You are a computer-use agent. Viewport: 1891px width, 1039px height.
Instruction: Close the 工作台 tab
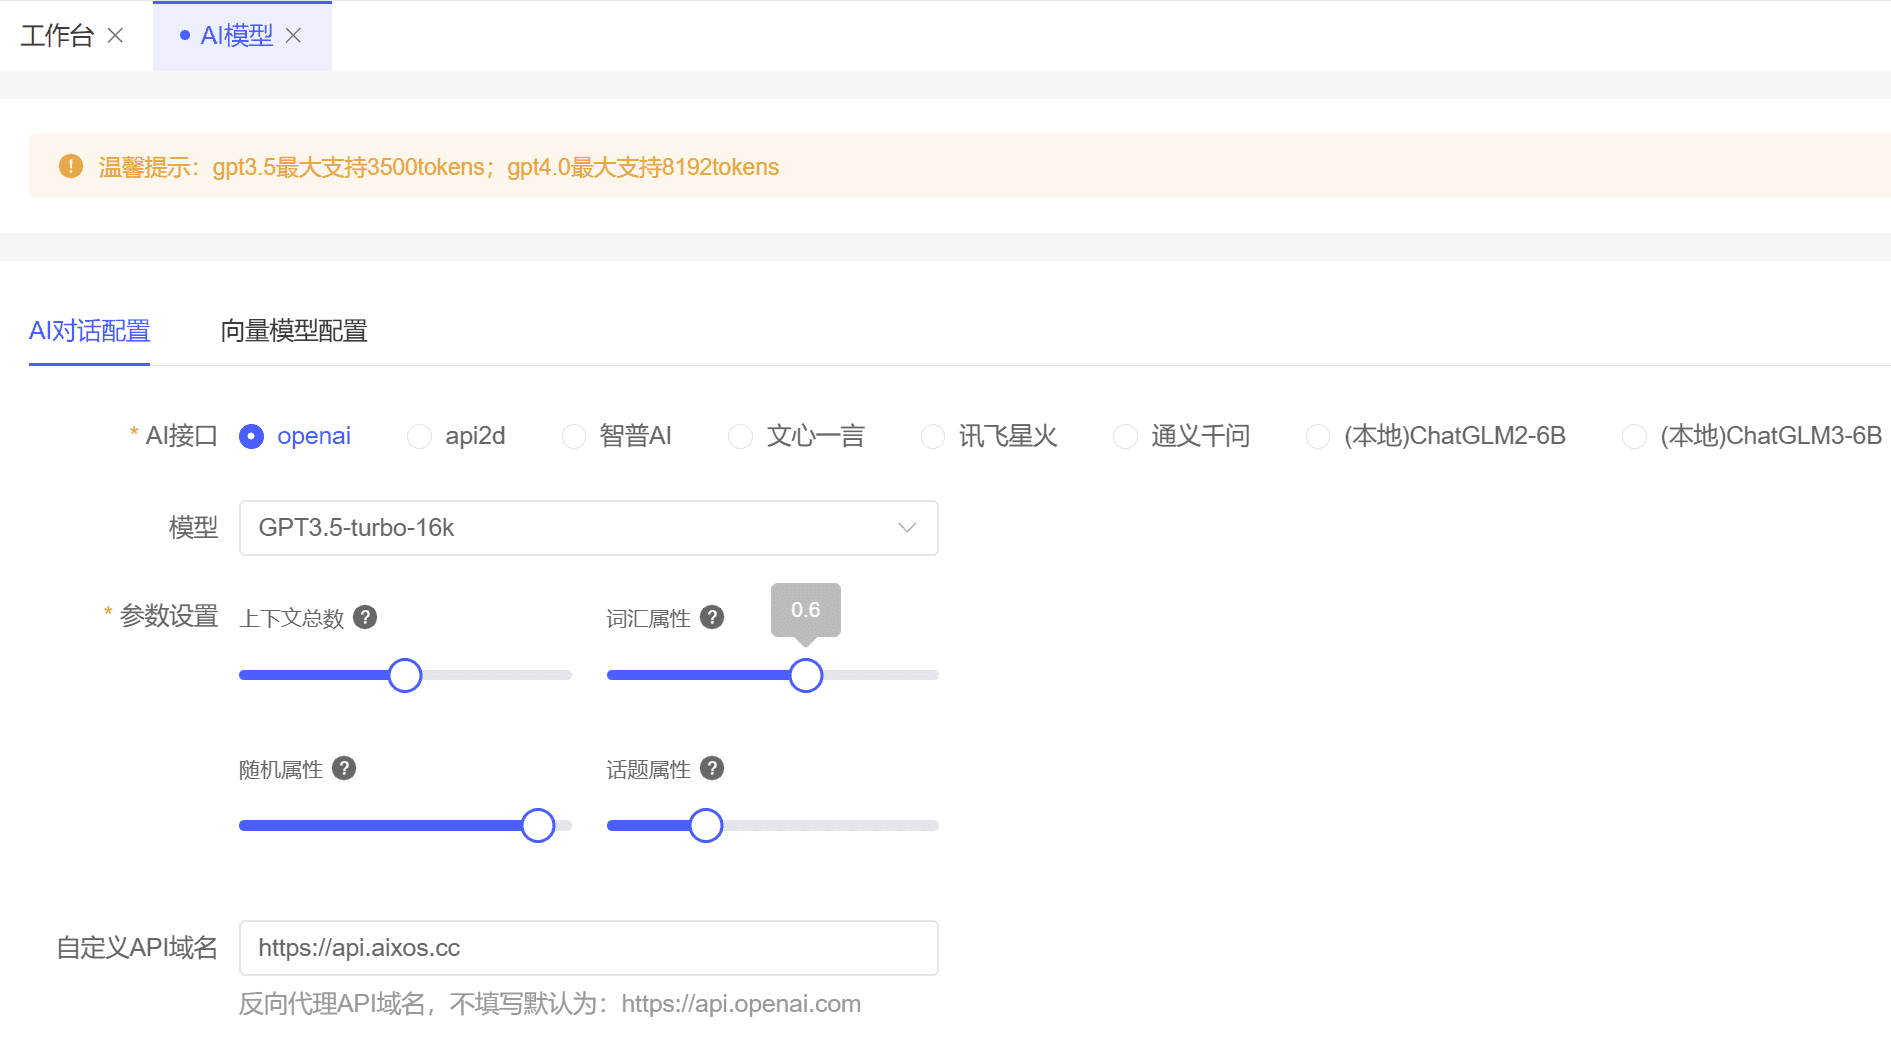(115, 36)
